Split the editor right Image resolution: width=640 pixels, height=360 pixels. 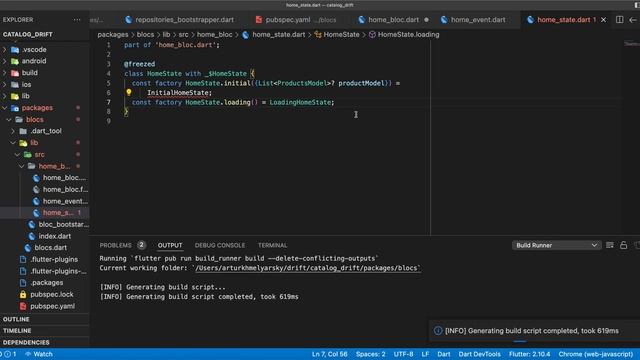(619, 20)
